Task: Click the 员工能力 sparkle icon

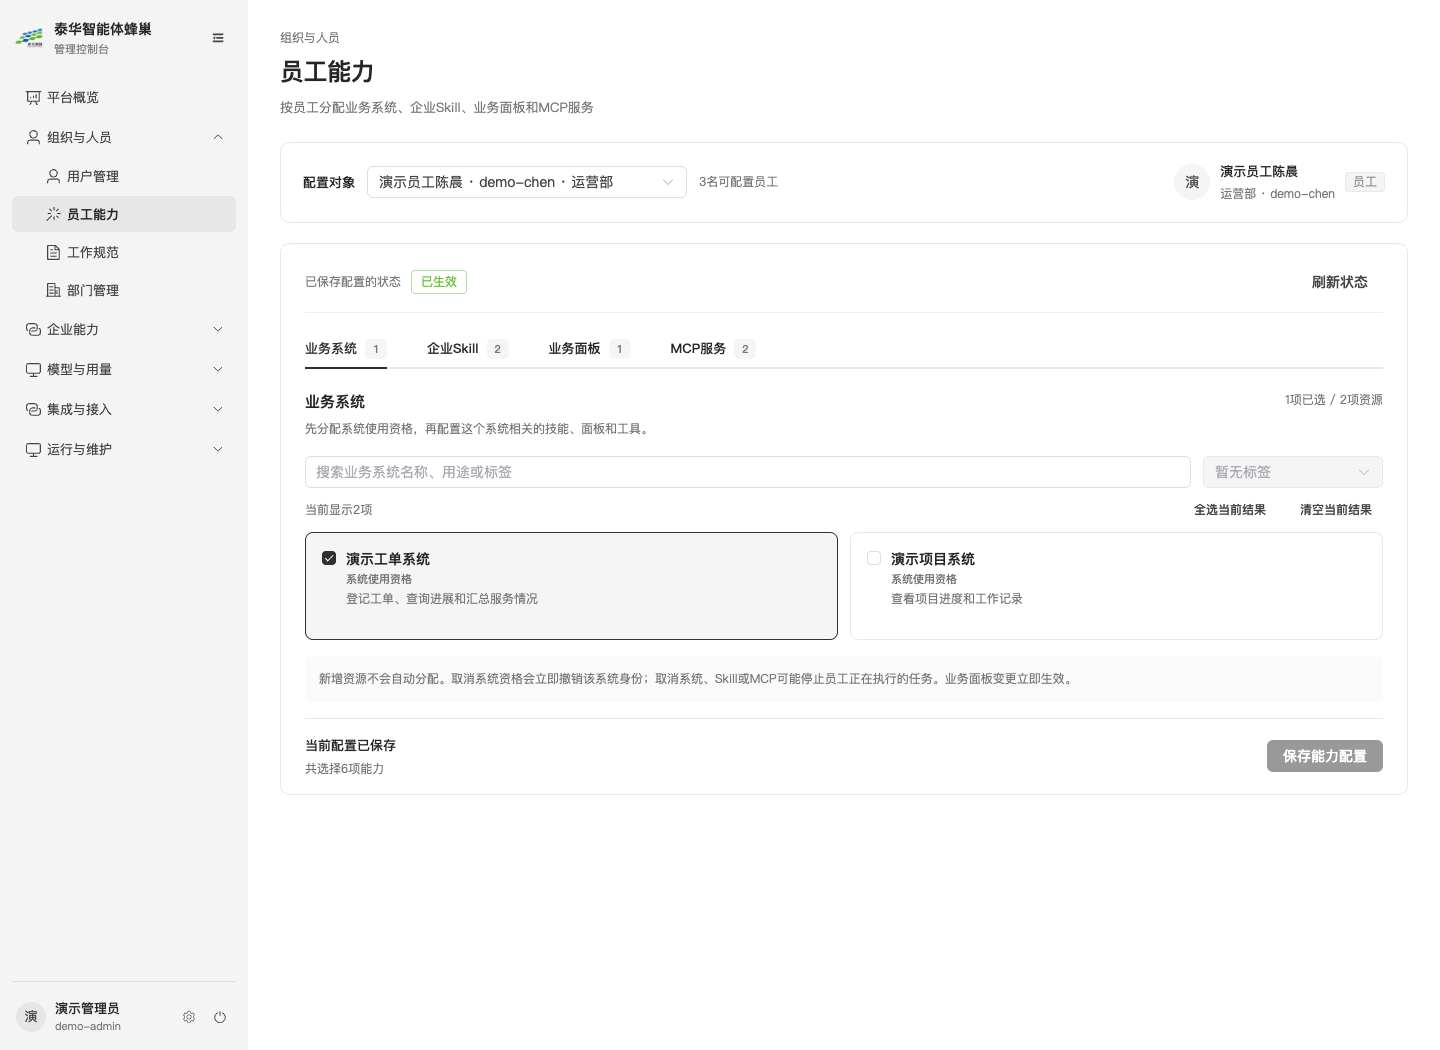Action: [53, 214]
